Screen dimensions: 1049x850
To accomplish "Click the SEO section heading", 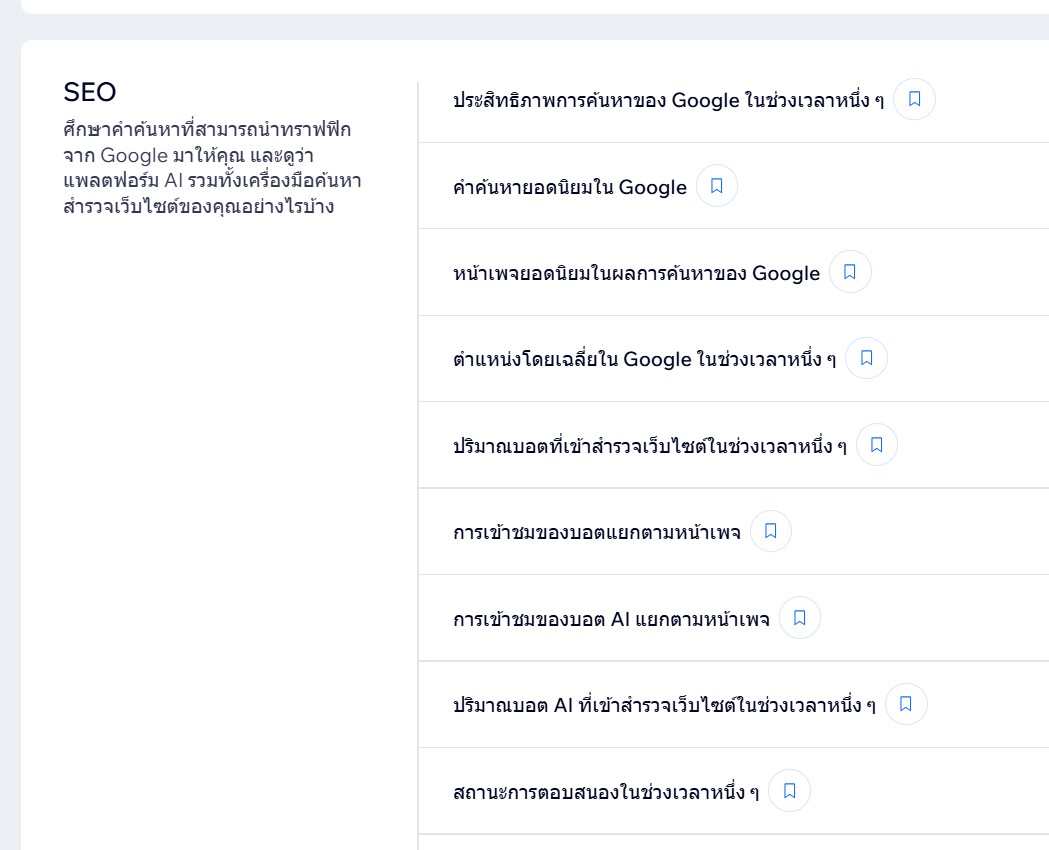I will 90,92.
